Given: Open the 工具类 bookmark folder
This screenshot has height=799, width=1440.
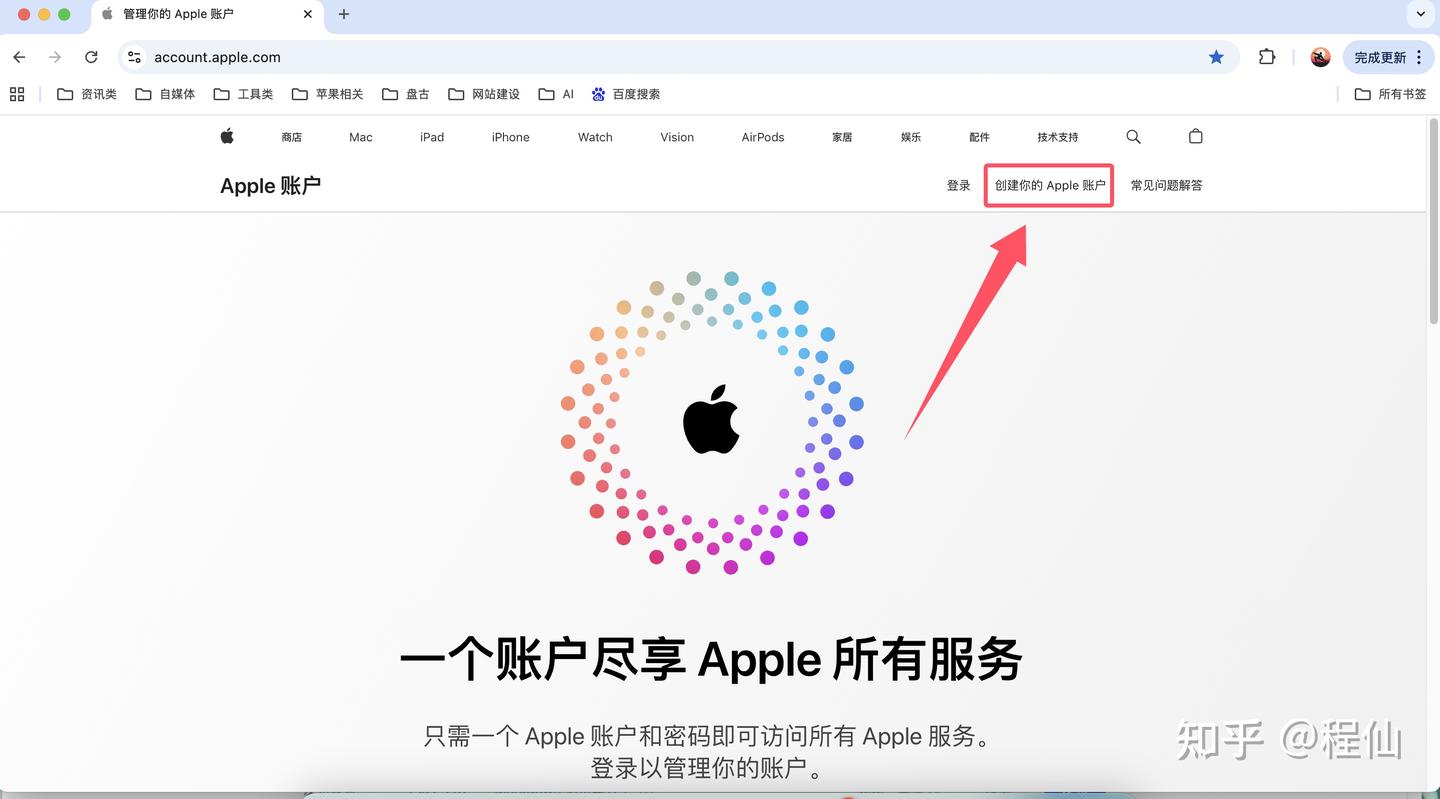Looking at the screenshot, I should point(243,94).
